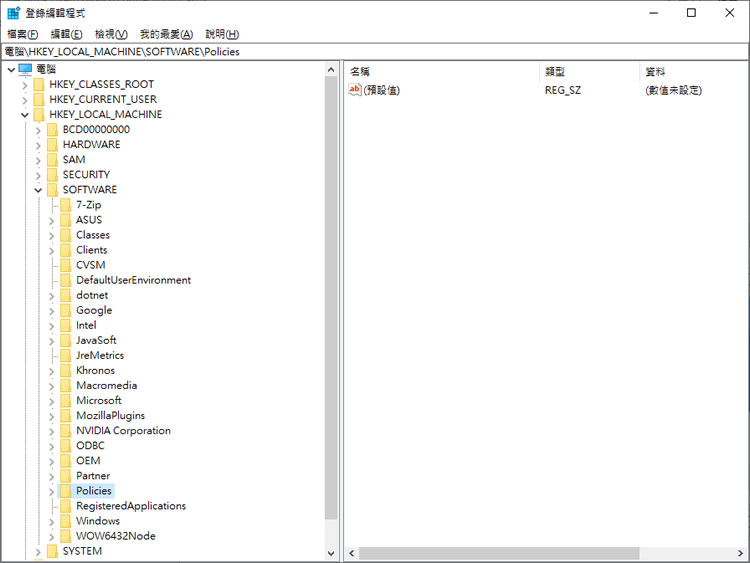Viewport: 750px width, 563px height.
Task: Collapse the SOFTWARE key
Action: 38,190
